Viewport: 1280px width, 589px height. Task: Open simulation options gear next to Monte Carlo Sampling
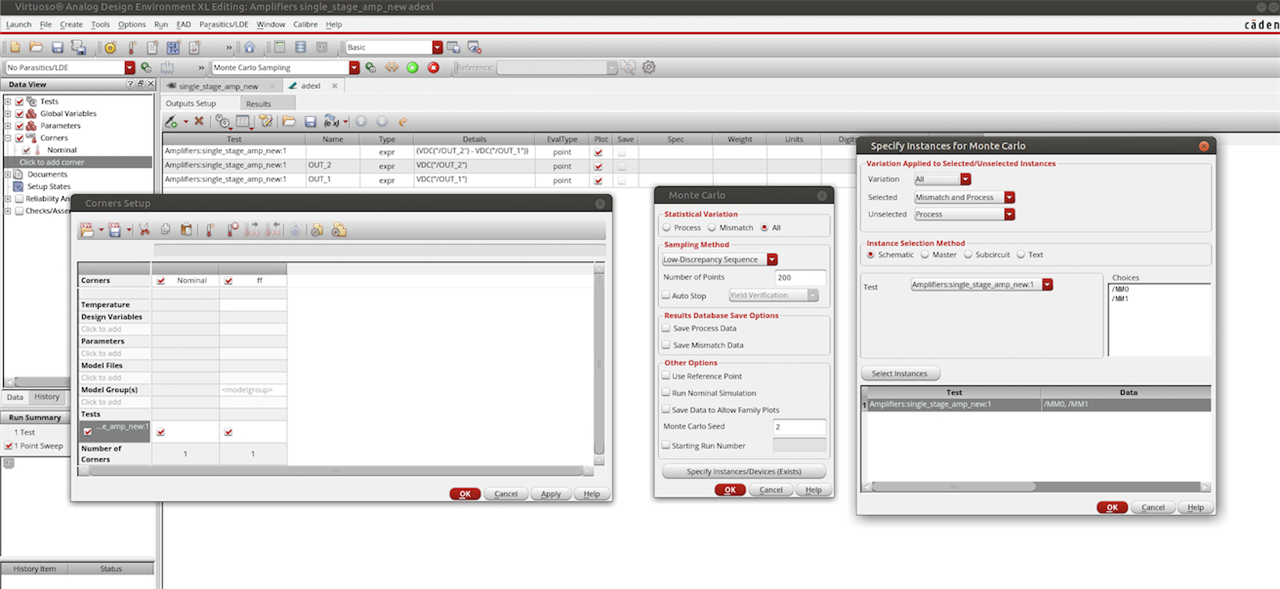[x=370, y=68]
